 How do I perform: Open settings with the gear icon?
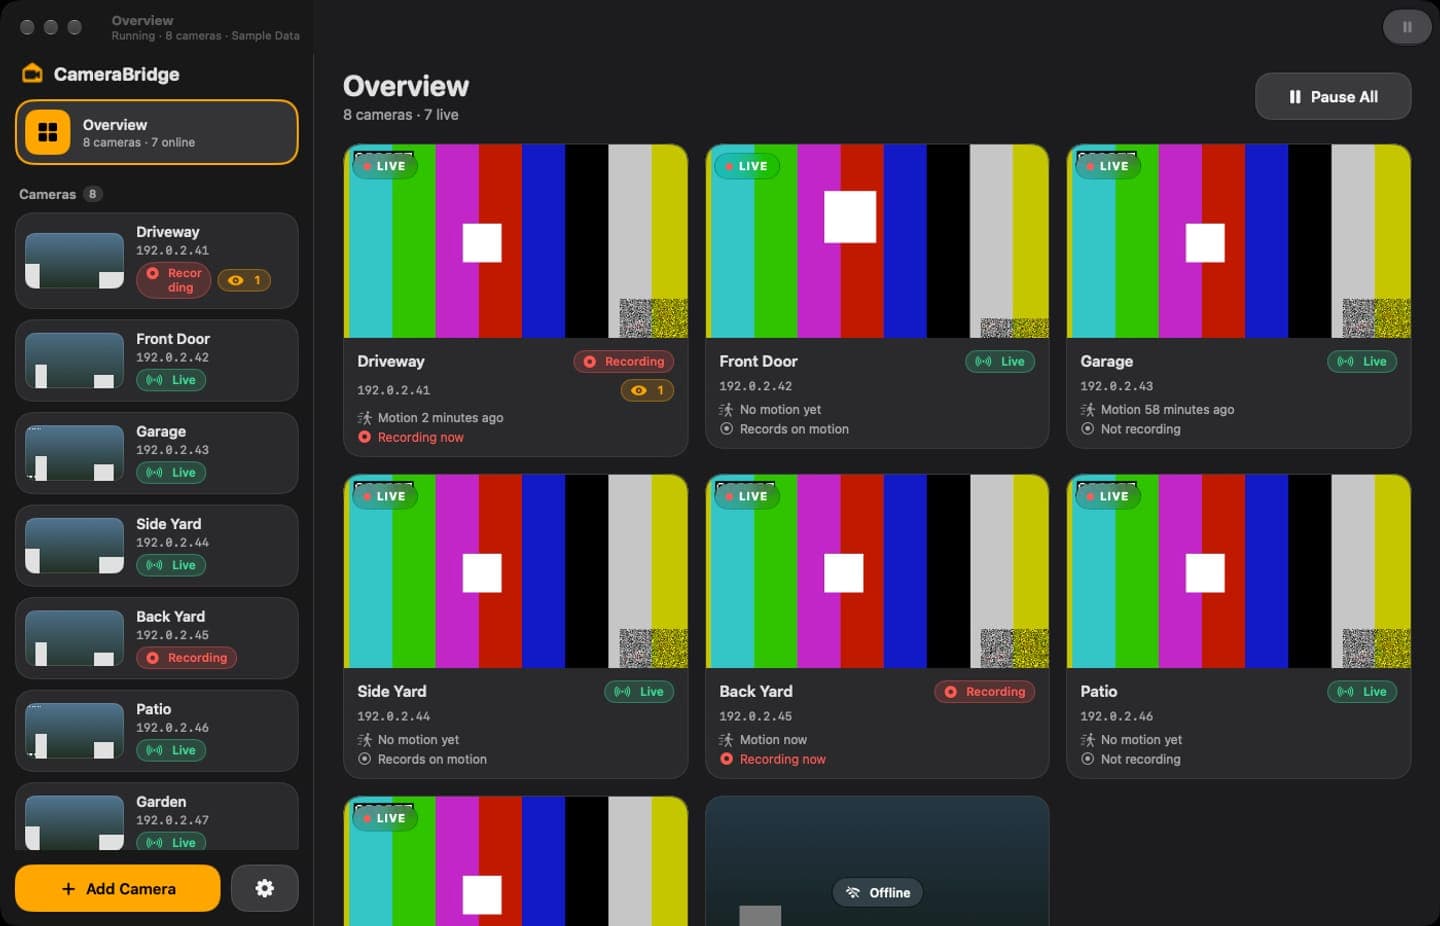[x=265, y=888]
